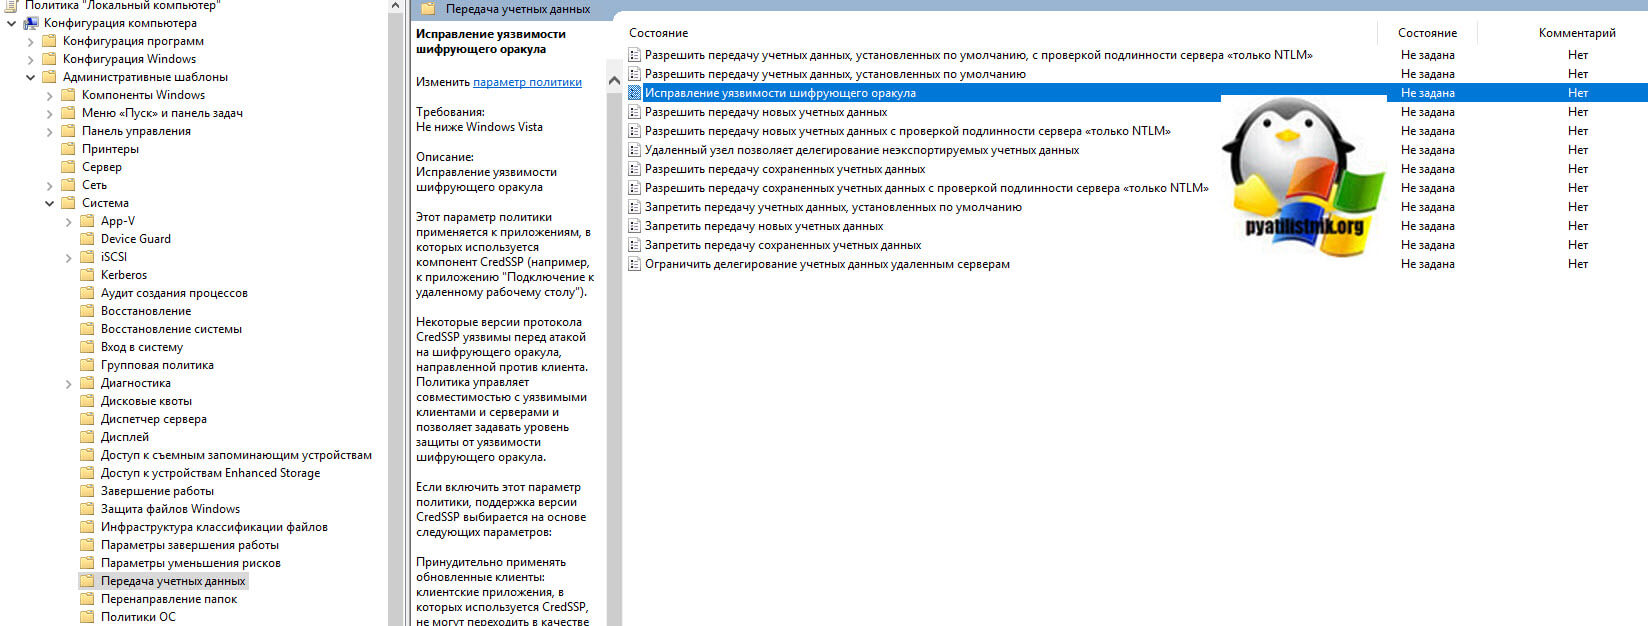The height and width of the screenshot is (626, 1648).
Task: Select the 'Групповая политика' tree item
Action: tap(157, 365)
